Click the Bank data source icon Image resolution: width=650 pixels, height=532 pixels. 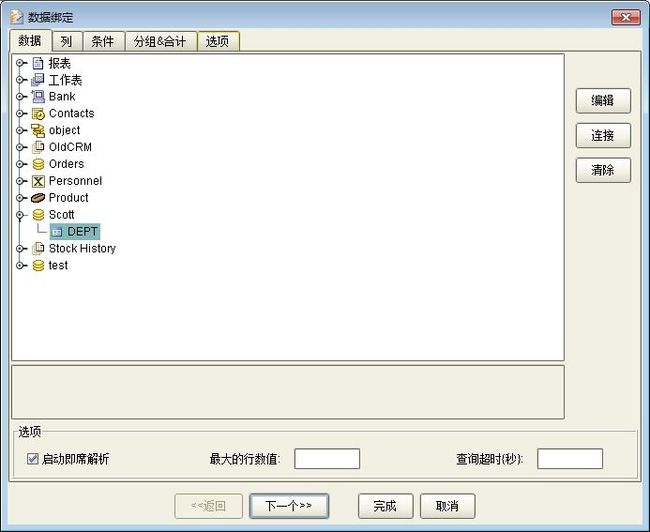38,97
